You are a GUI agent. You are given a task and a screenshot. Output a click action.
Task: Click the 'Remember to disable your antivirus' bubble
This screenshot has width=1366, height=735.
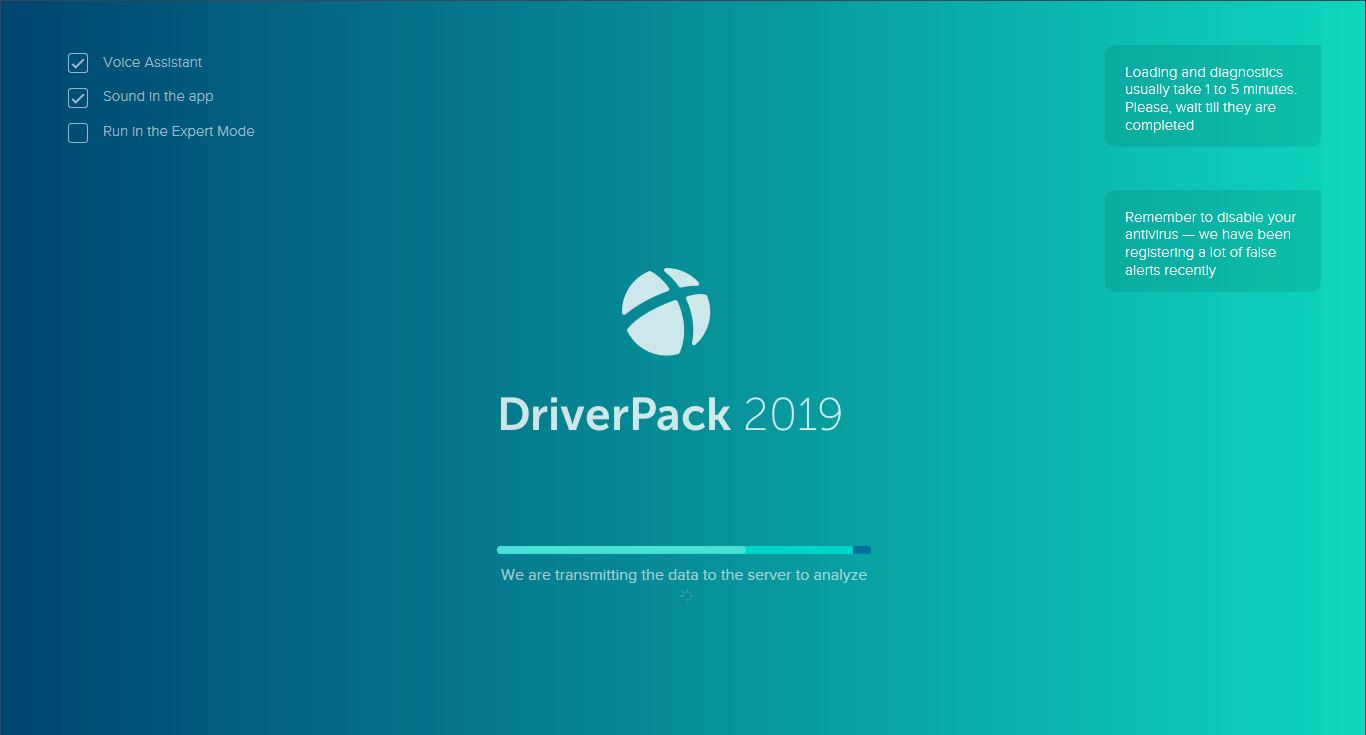[x=1213, y=241]
